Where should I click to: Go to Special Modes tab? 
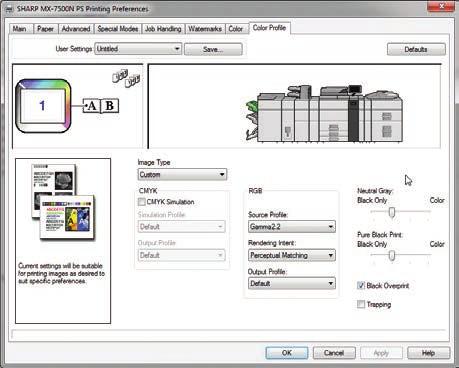[x=118, y=29]
